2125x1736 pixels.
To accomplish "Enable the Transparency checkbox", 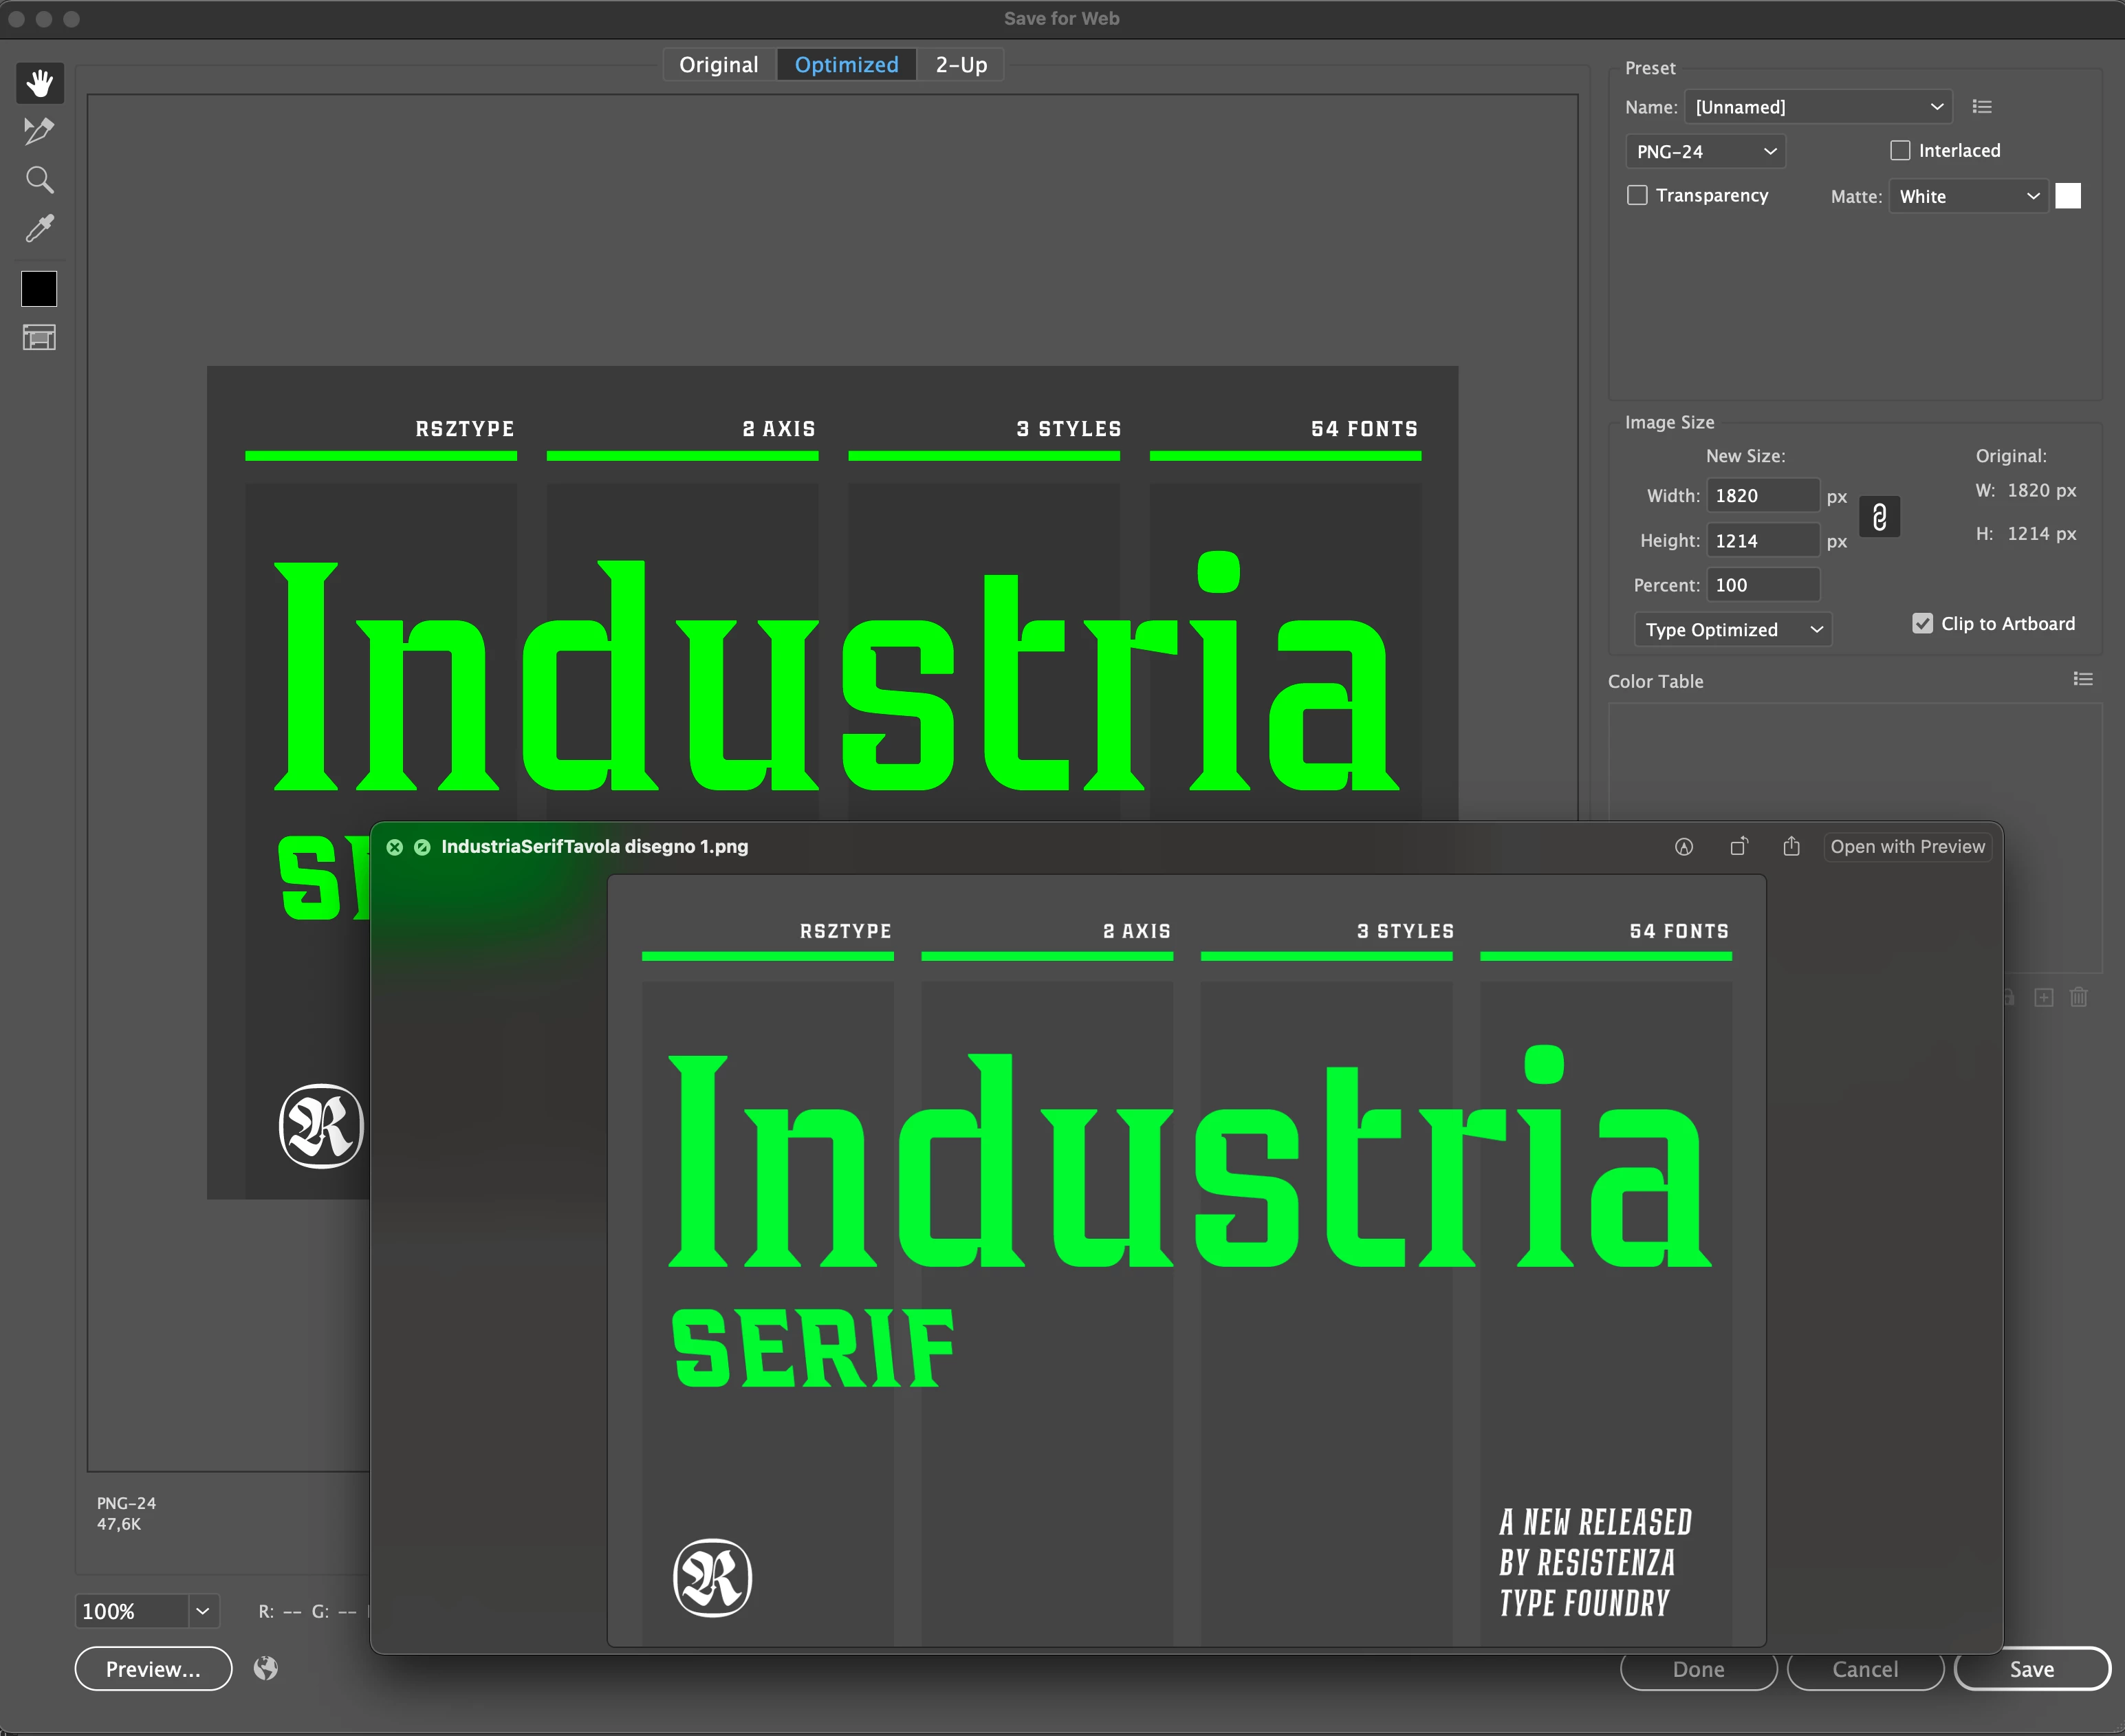I will click(1637, 195).
